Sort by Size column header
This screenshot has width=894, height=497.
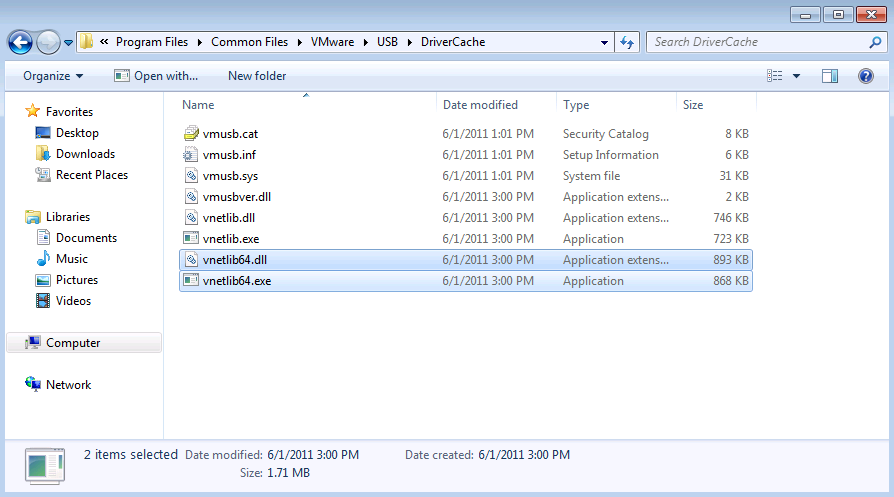[693, 105]
